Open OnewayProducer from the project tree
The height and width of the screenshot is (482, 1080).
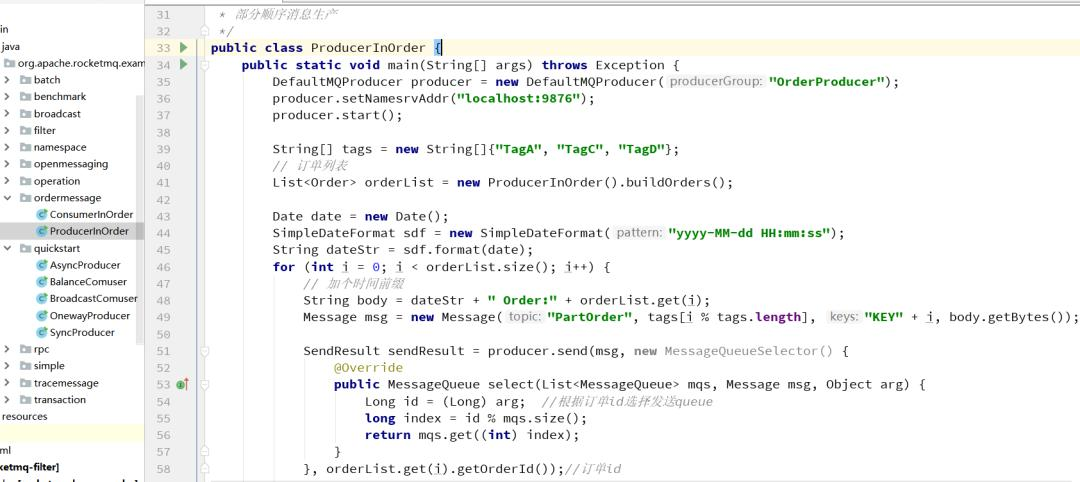[90, 316]
